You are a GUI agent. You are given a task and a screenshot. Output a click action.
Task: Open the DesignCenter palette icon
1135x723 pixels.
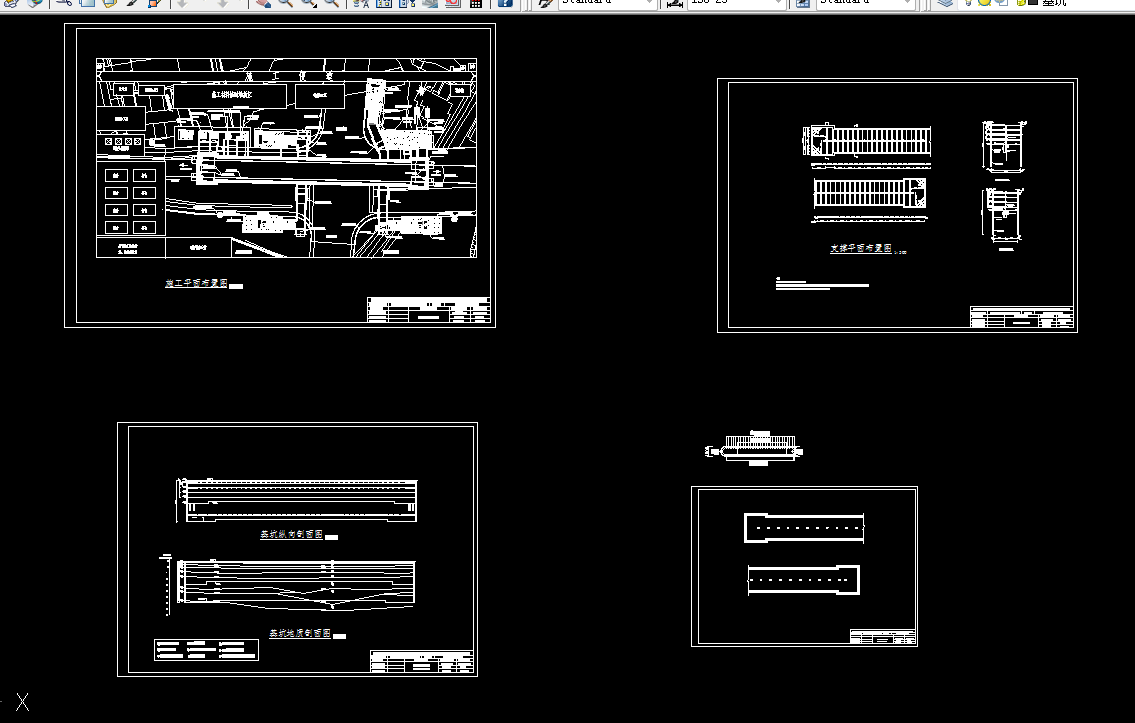tap(384, 2)
